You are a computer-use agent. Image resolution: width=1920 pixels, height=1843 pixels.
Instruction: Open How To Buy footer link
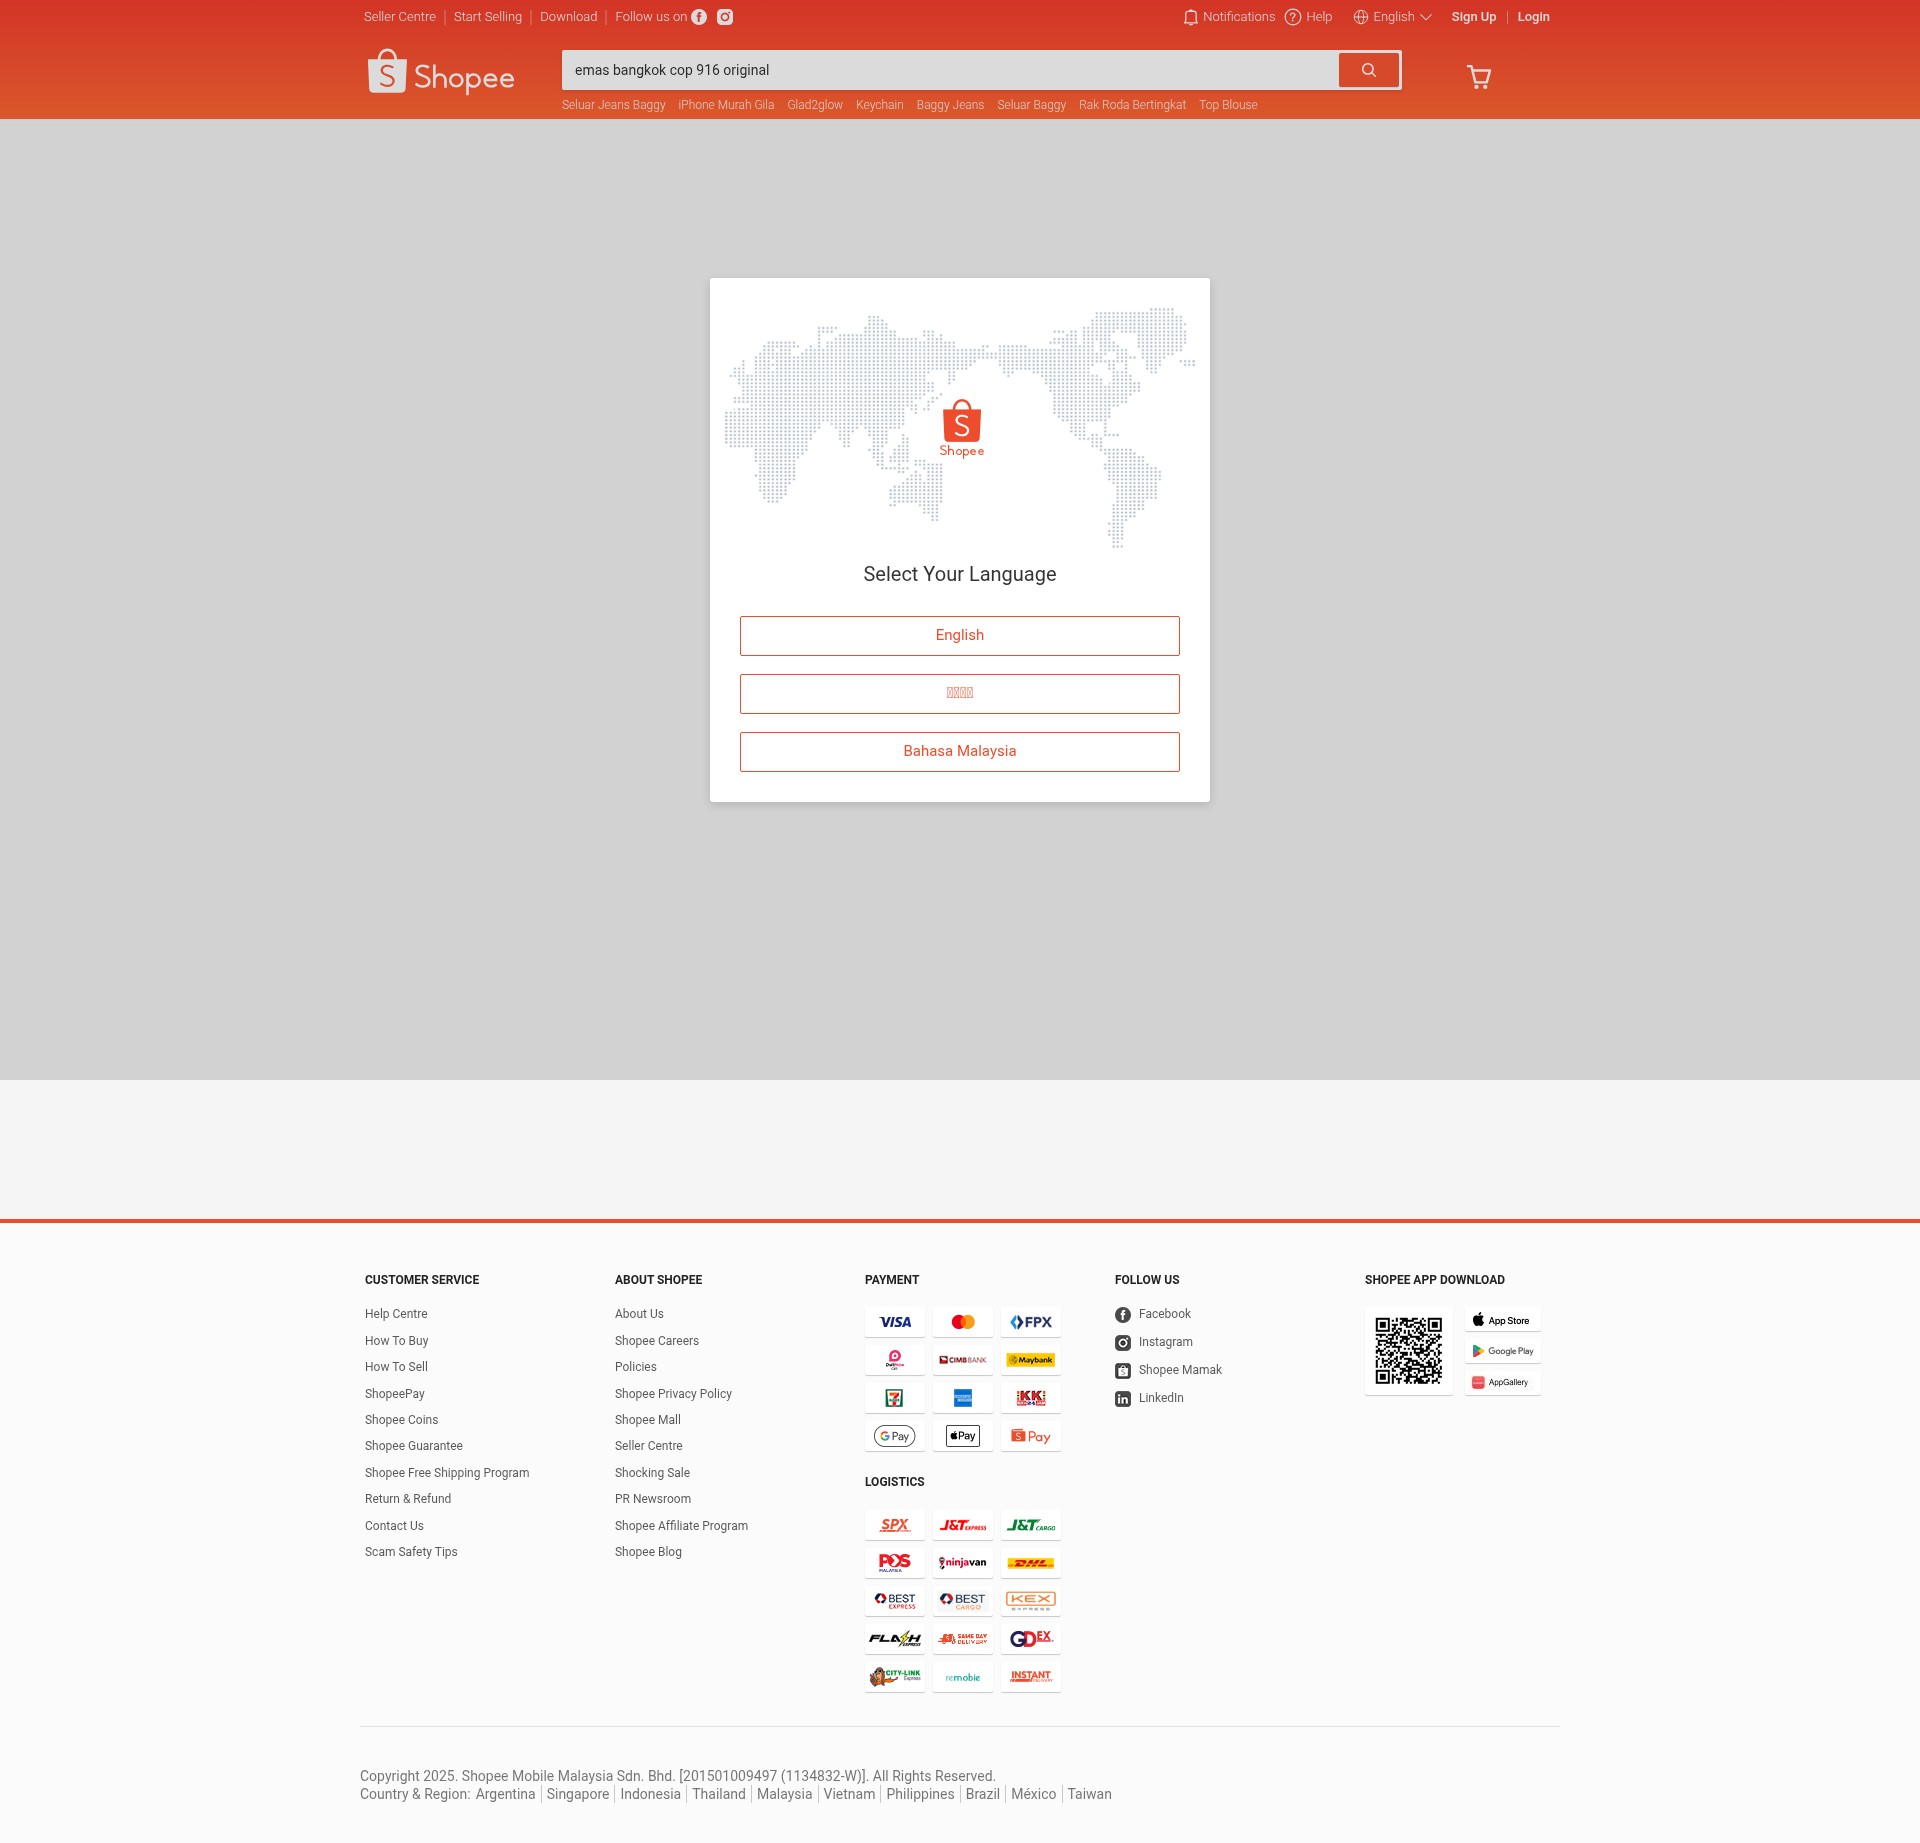click(396, 1341)
